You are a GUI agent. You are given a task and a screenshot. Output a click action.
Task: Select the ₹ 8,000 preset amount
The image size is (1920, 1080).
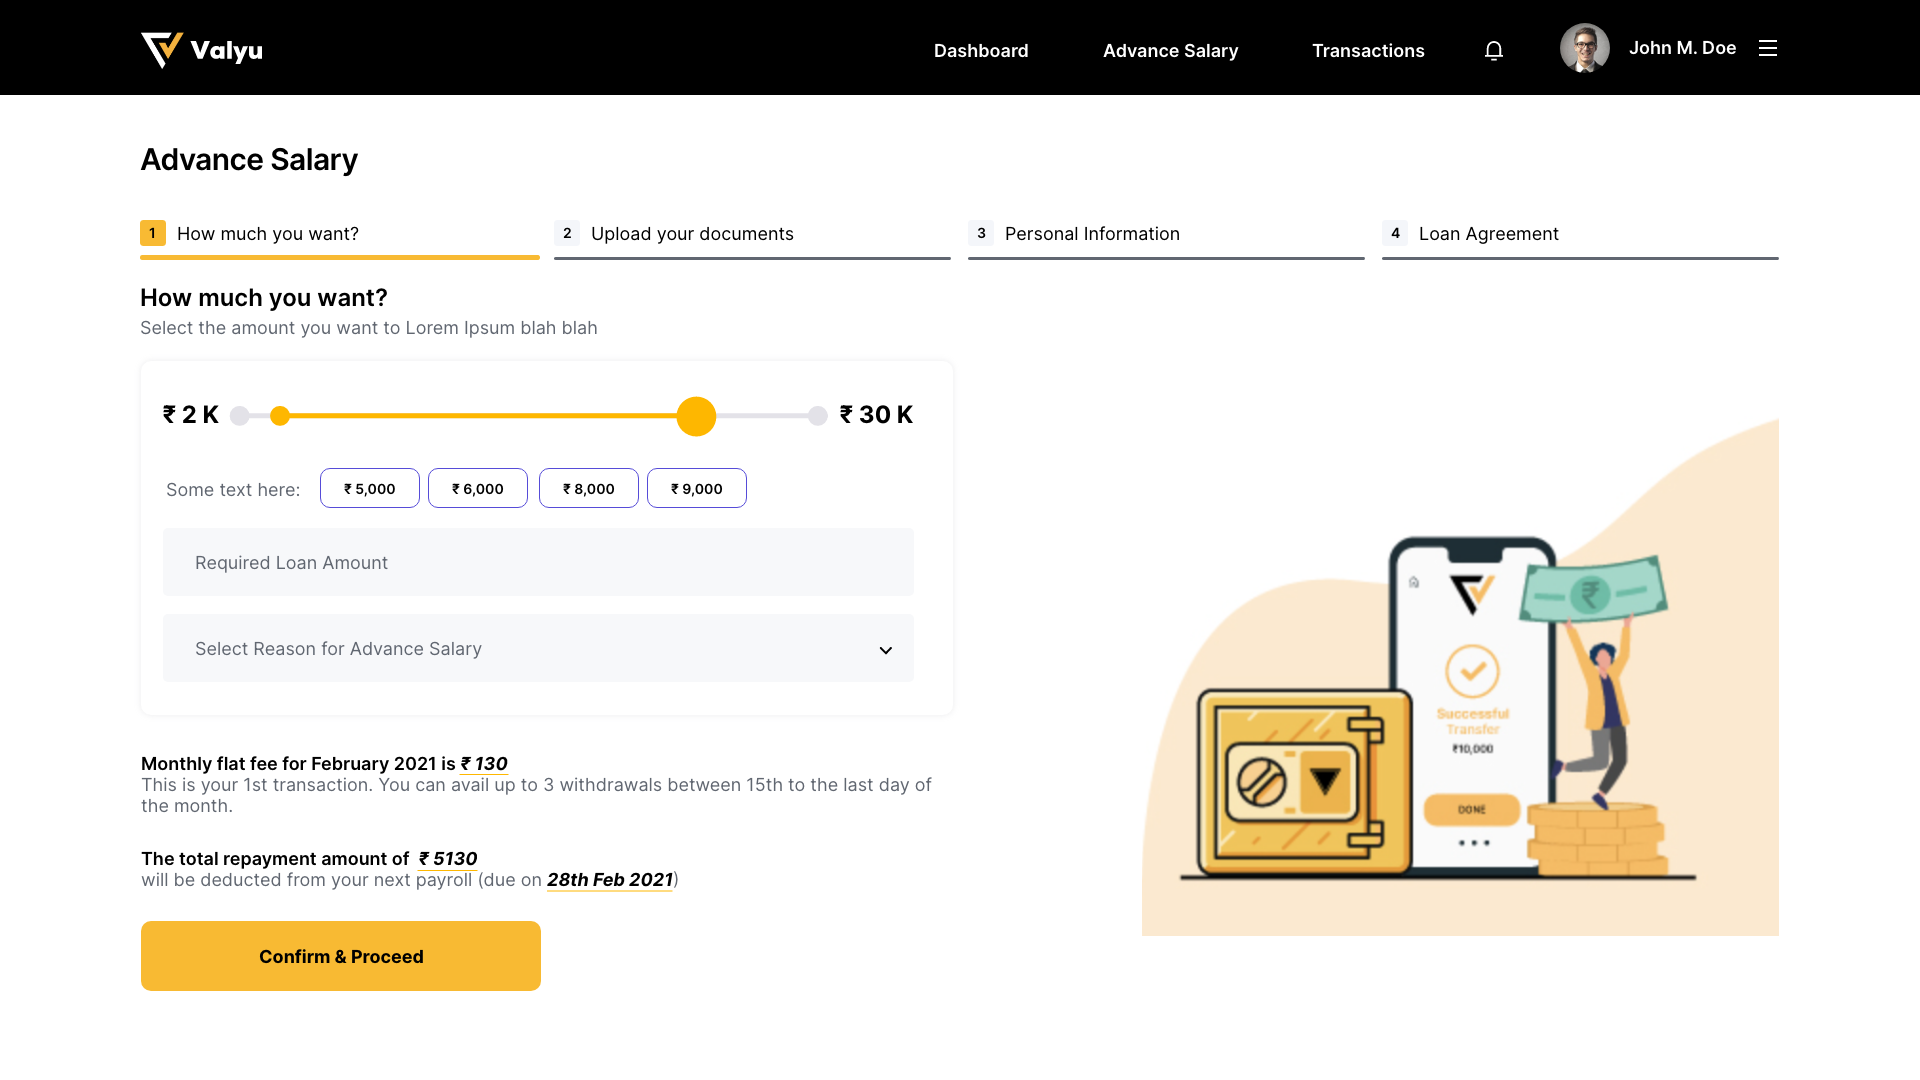[589, 489]
